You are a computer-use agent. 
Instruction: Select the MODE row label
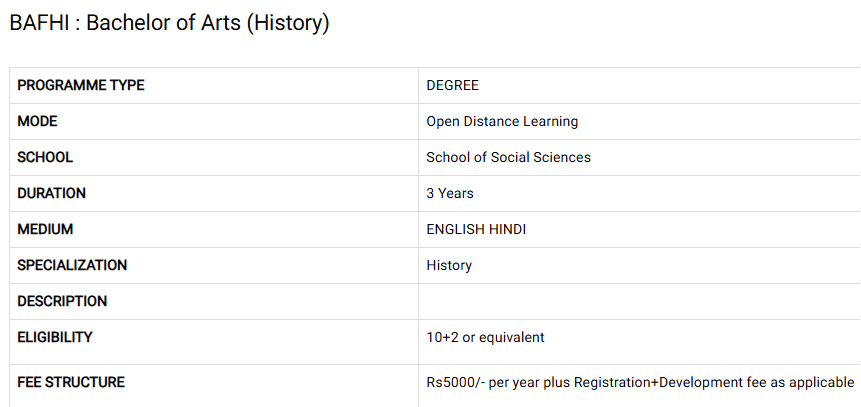38,121
